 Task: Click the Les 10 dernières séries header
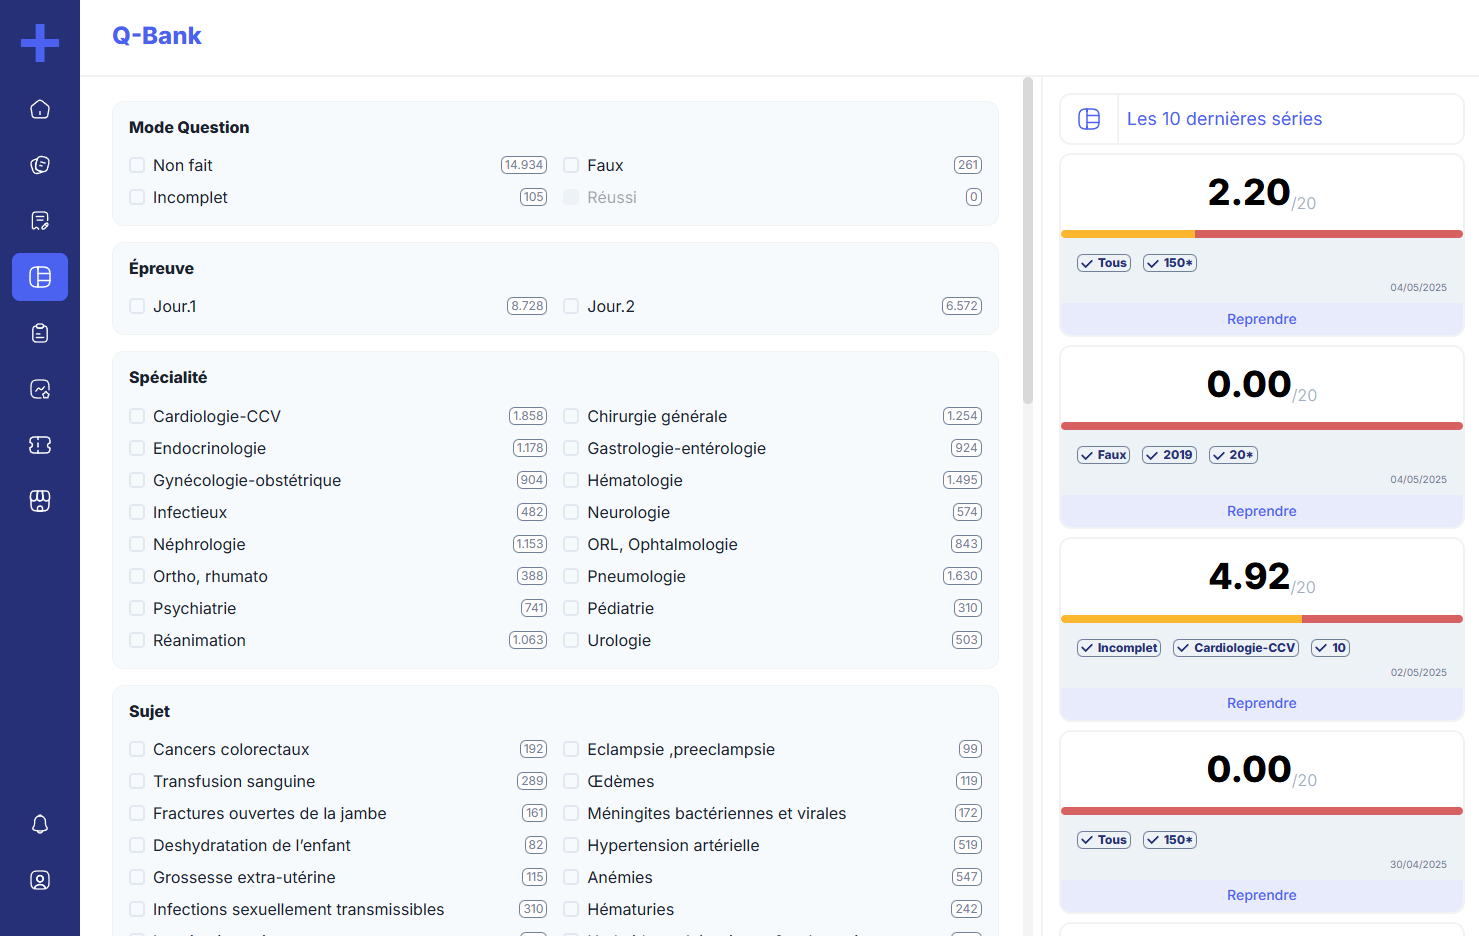1224,119
